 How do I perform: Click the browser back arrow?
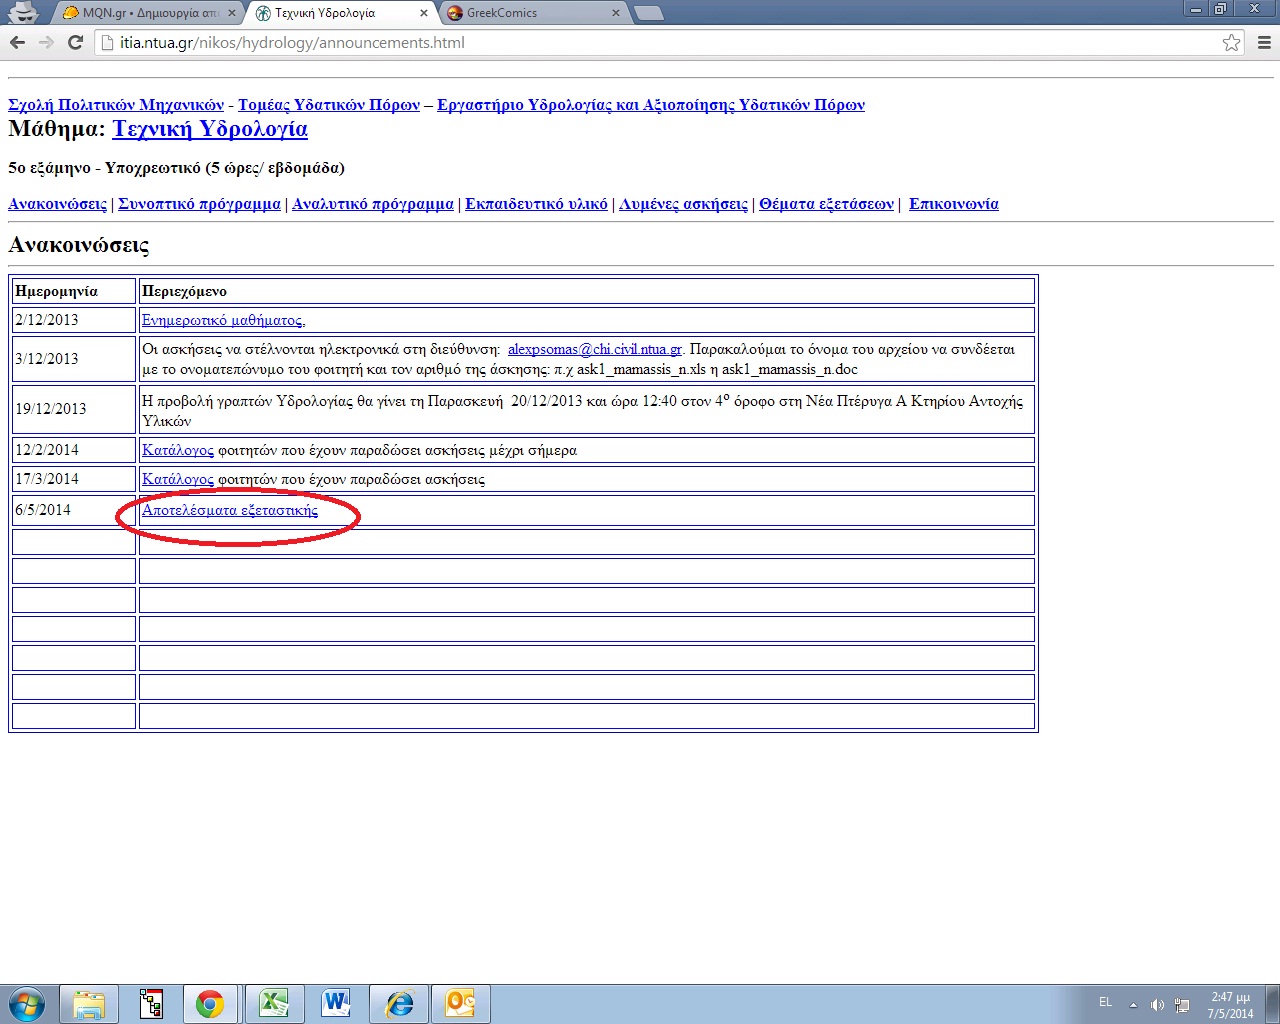coord(17,42)
